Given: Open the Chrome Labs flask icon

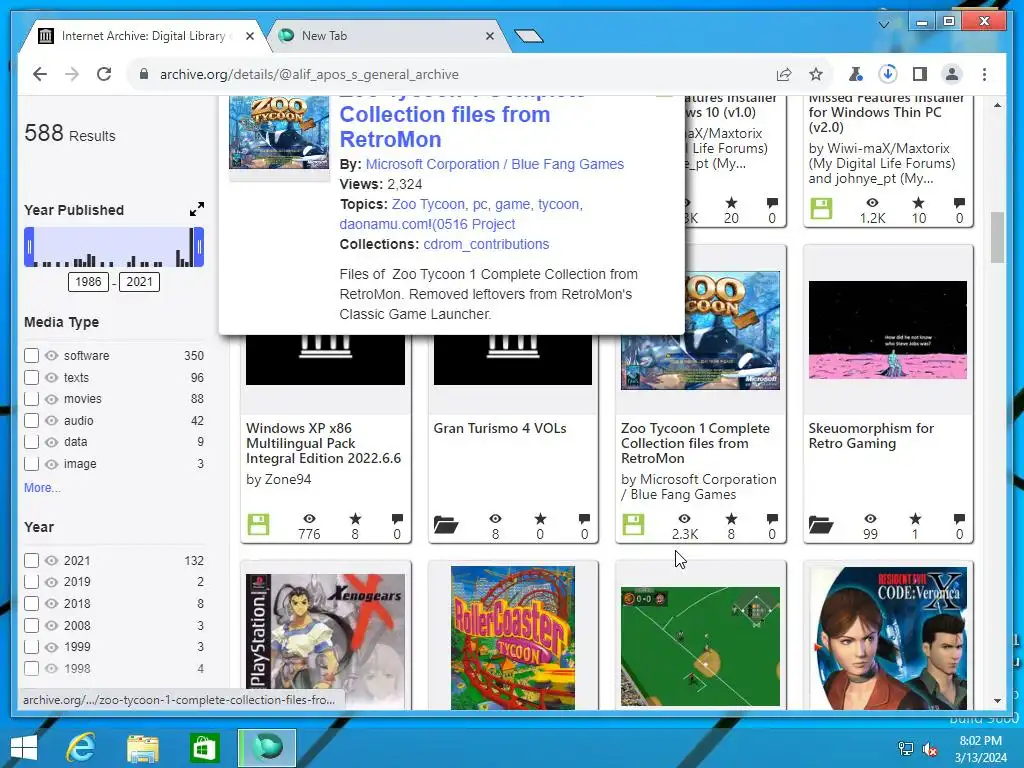Looking at the screenshot, I should click(856, 74).
